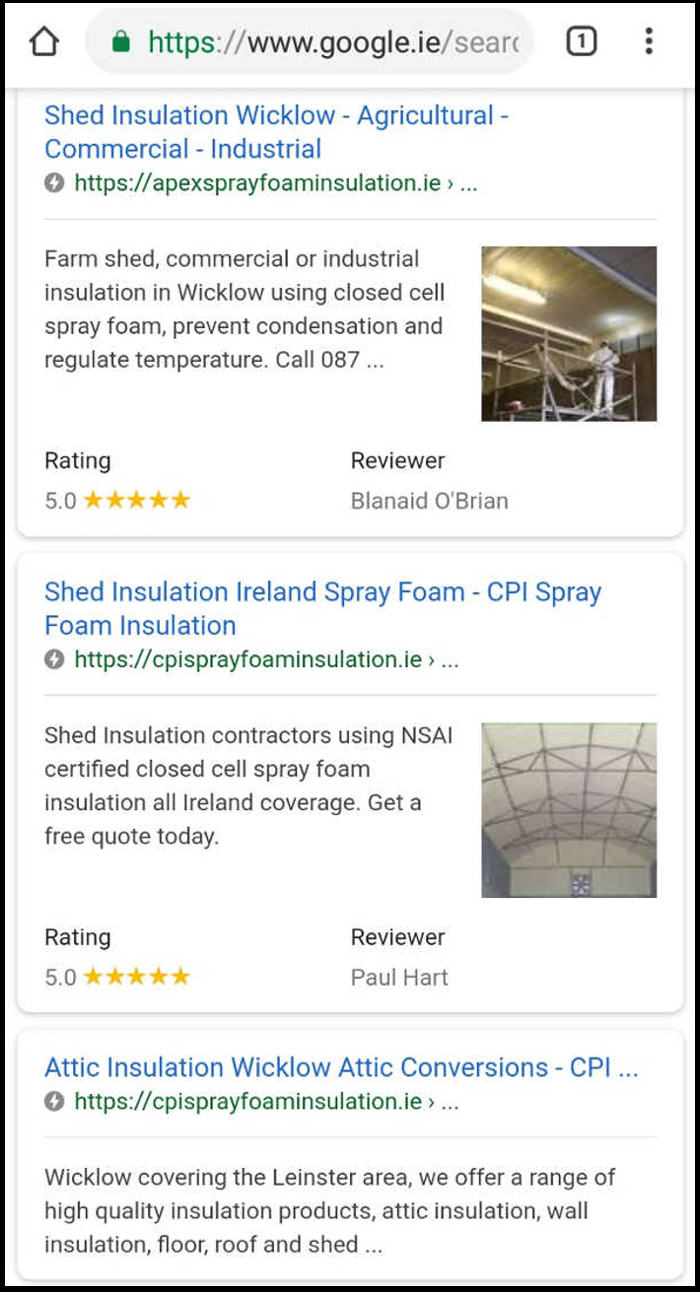Click AMP lightning icon beside apexsprayfoaminsulation.ie
The height and width of the screenshot is (1292, 700).
pyautogui.click(x=54, y=184)
